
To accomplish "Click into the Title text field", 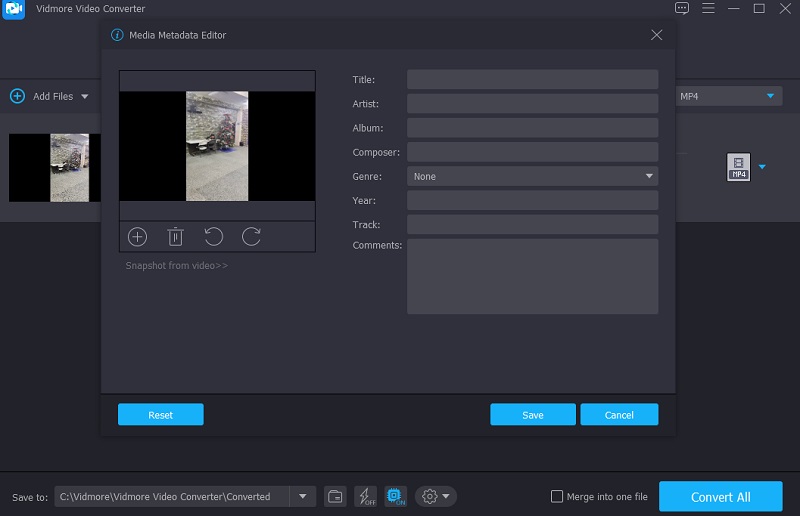I will (532, 80).
